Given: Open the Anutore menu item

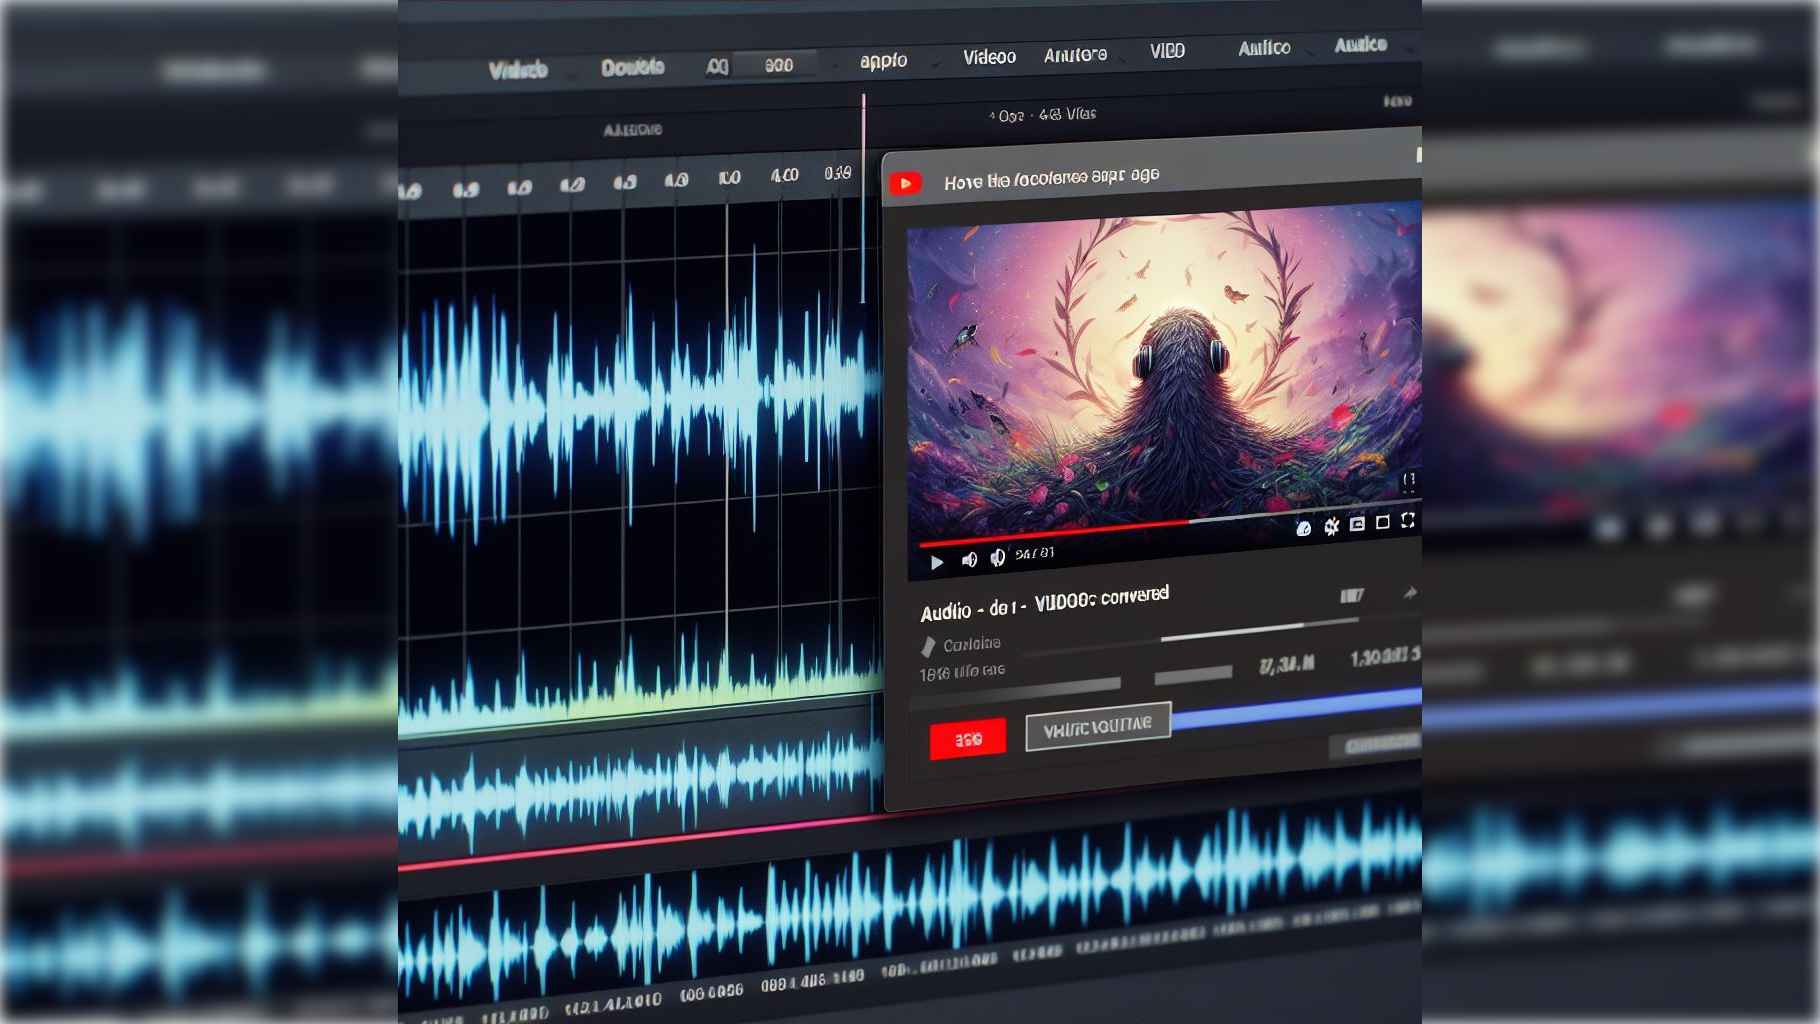Looking at the screenshot, I should coord(1075,55).
